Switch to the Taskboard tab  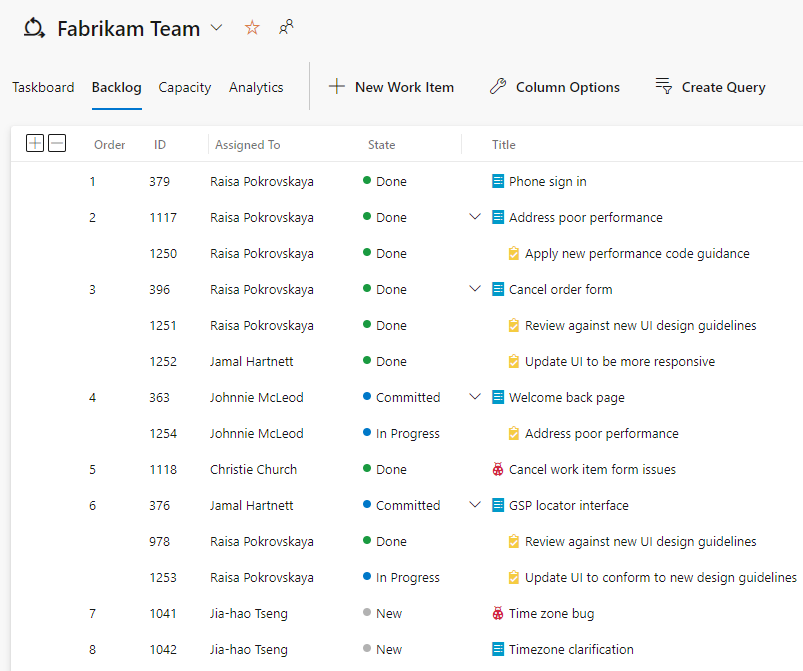(43, 88)
